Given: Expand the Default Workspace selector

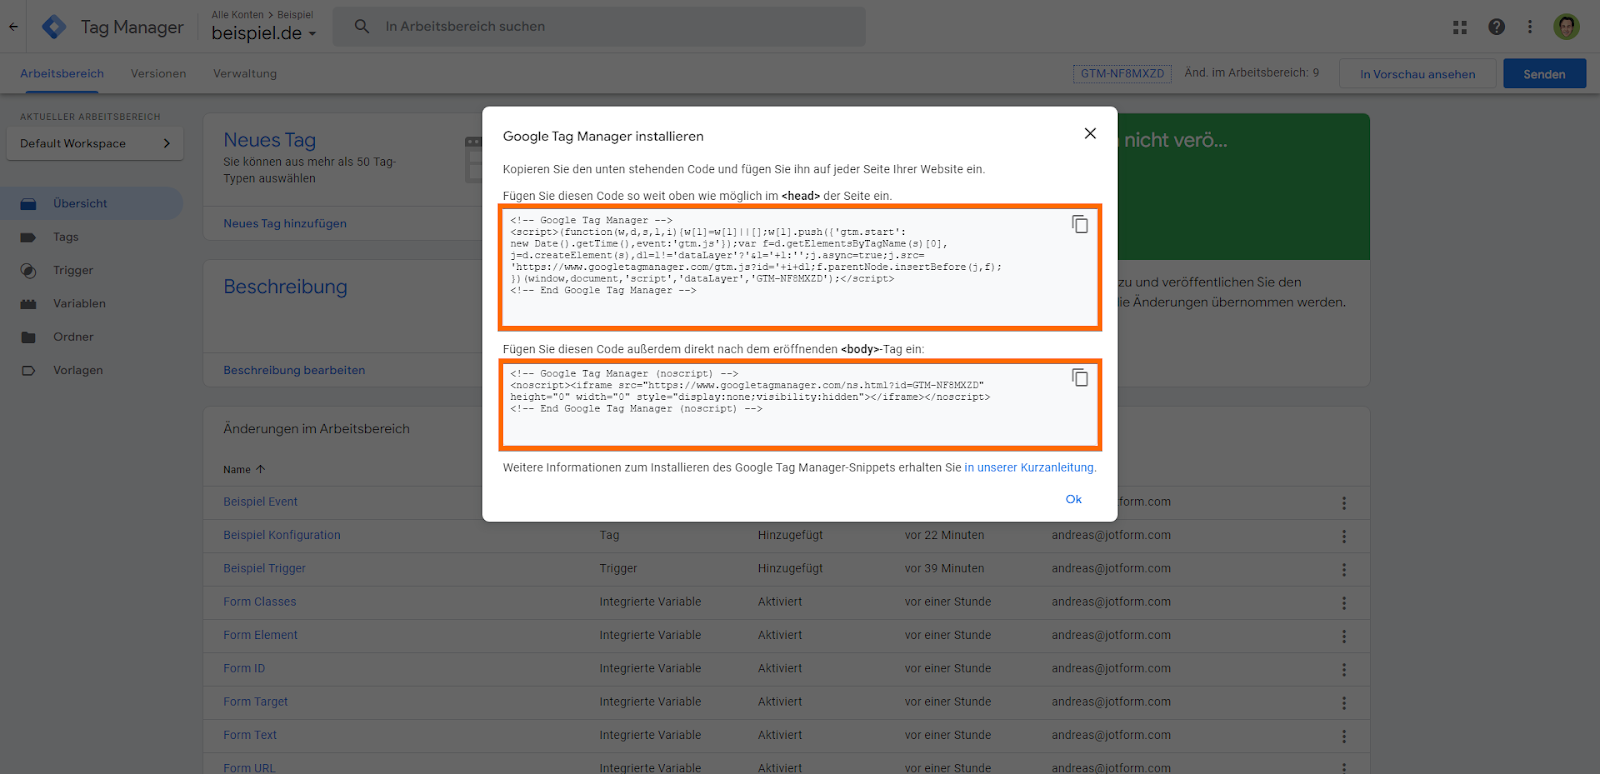Looking at the screenshot, I should 96,144.
